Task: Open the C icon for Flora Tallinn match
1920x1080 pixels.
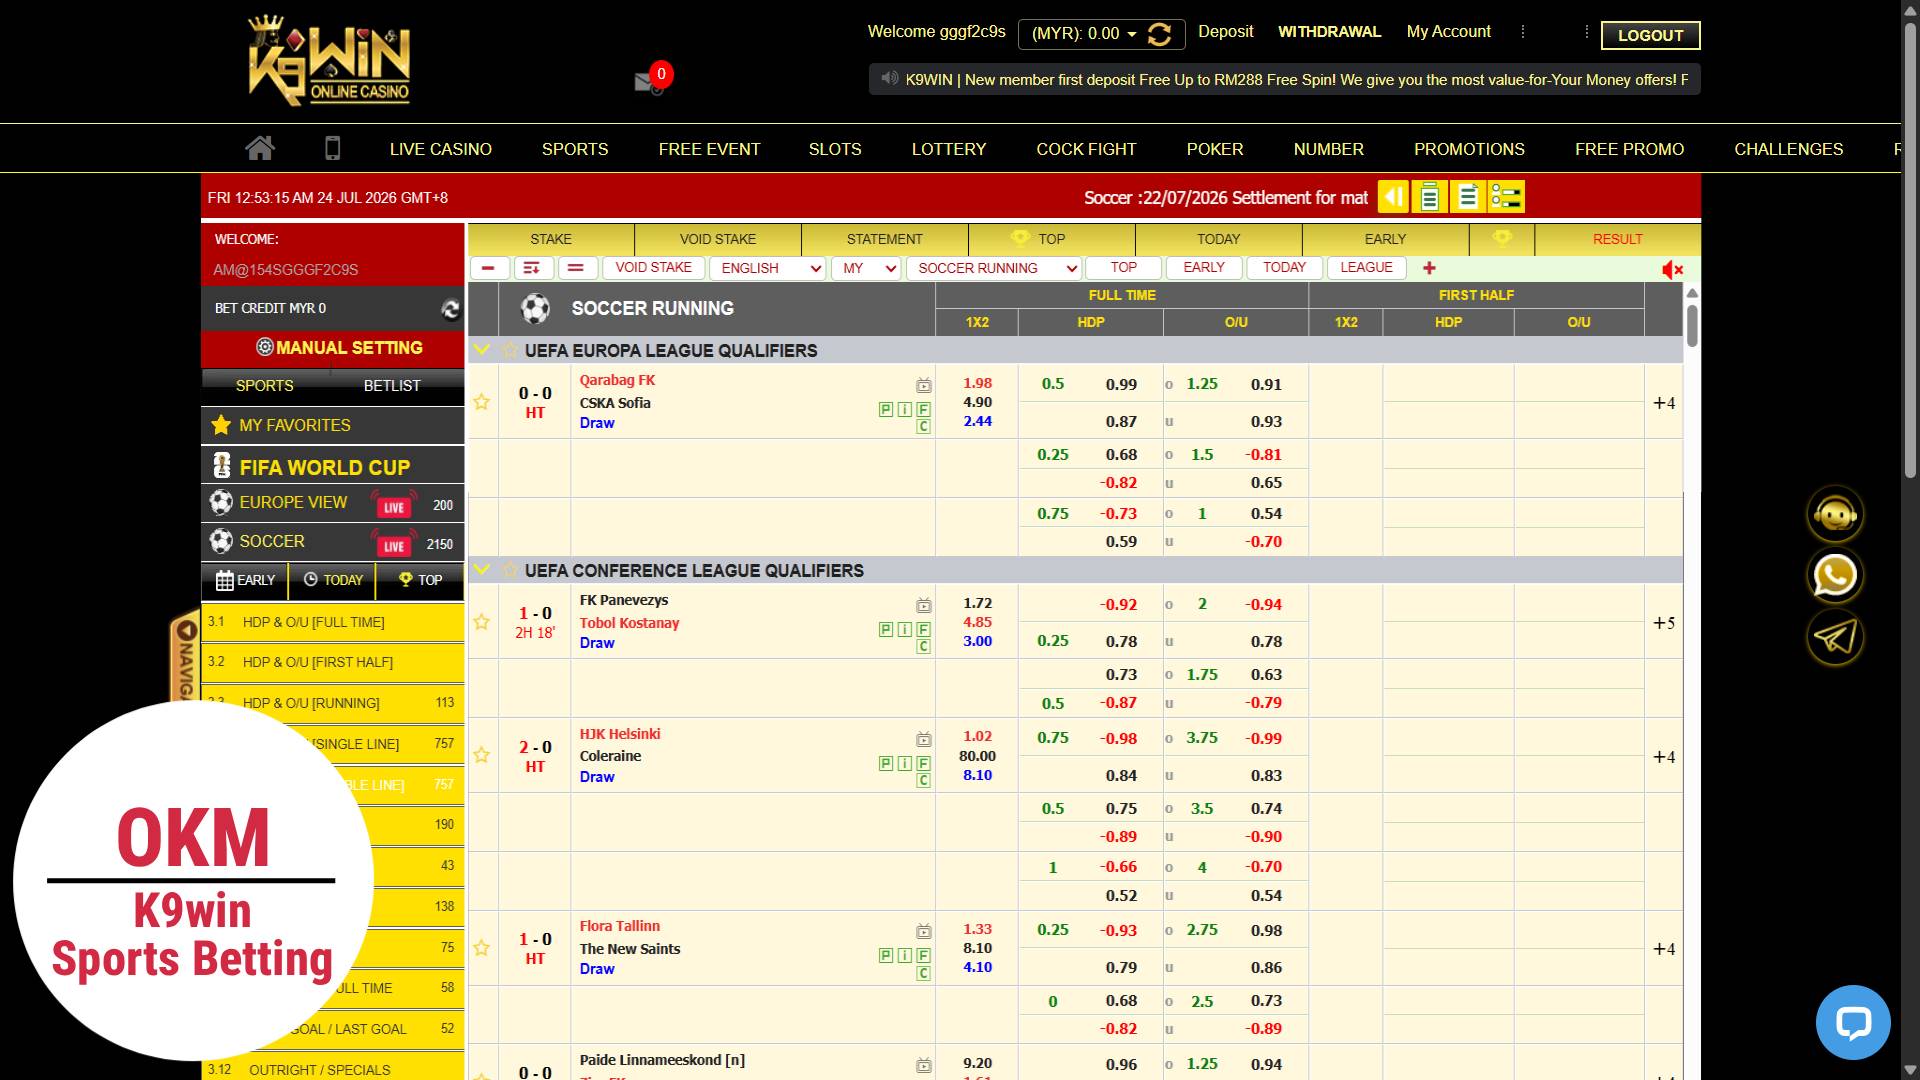Action: tap(923, 973)
